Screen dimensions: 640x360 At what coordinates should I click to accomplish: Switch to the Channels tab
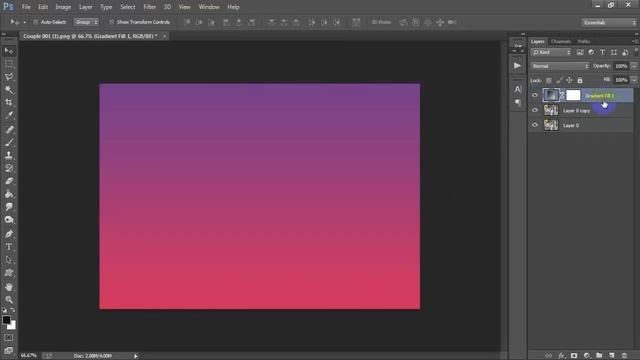[561, 41]
